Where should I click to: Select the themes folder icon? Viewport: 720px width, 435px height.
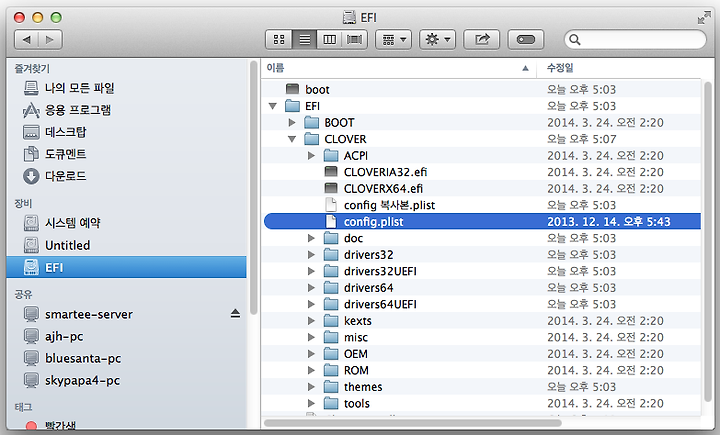pyautogui.click(x=331, y=387)
